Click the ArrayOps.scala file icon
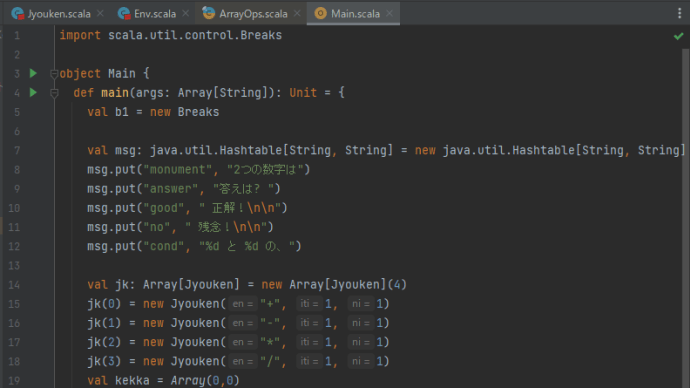 click(209, 13)
